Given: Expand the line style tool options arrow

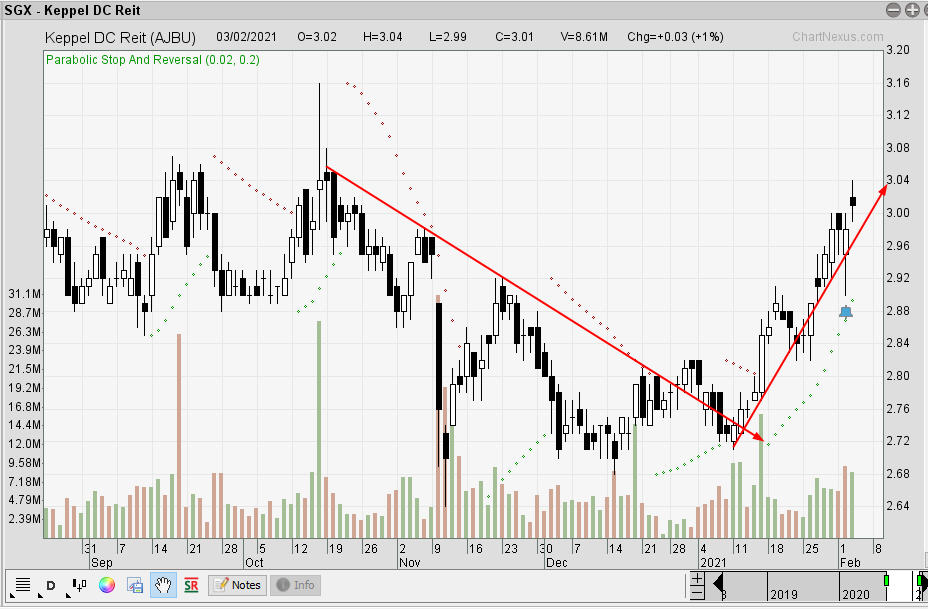Looking at the screenshot, I should (11, 596).
